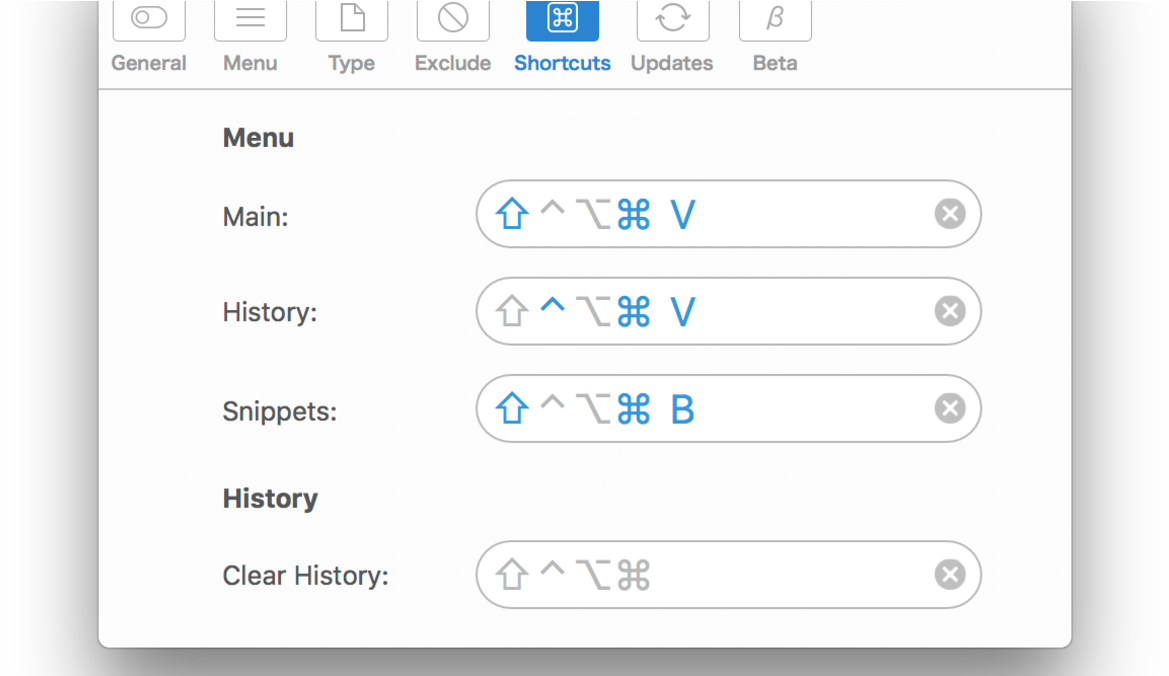Toggle Option modifier in Snippets shortcut
1169x676 pixels.
tap(593, 409)
